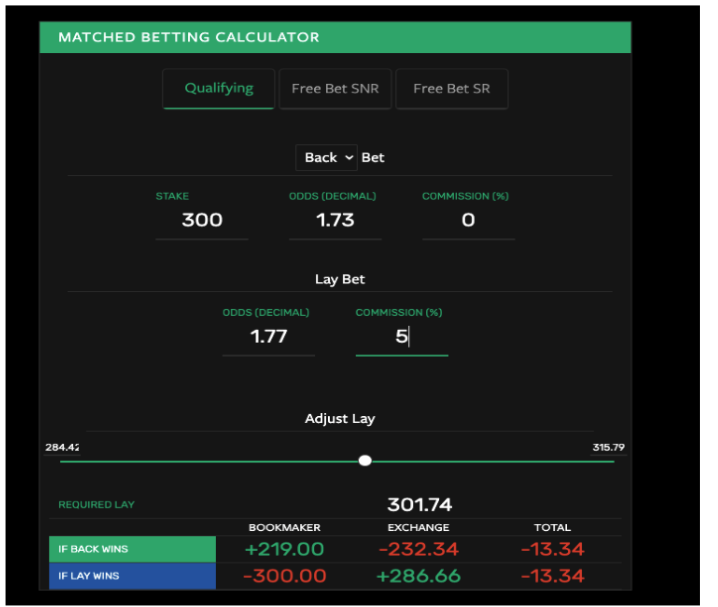Edit the back bet commission field showing 0
Image resolution: width=718 pixels, height=607 pixels.
tap(468, 220)
